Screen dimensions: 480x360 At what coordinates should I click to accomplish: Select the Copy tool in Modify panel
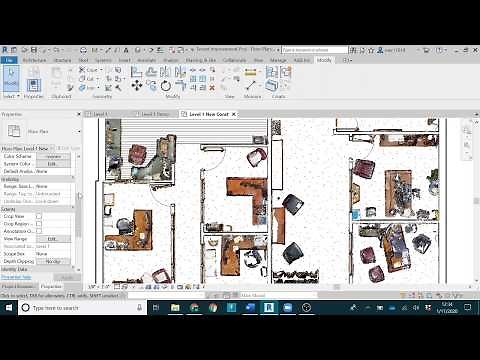[x=152, y=86]
